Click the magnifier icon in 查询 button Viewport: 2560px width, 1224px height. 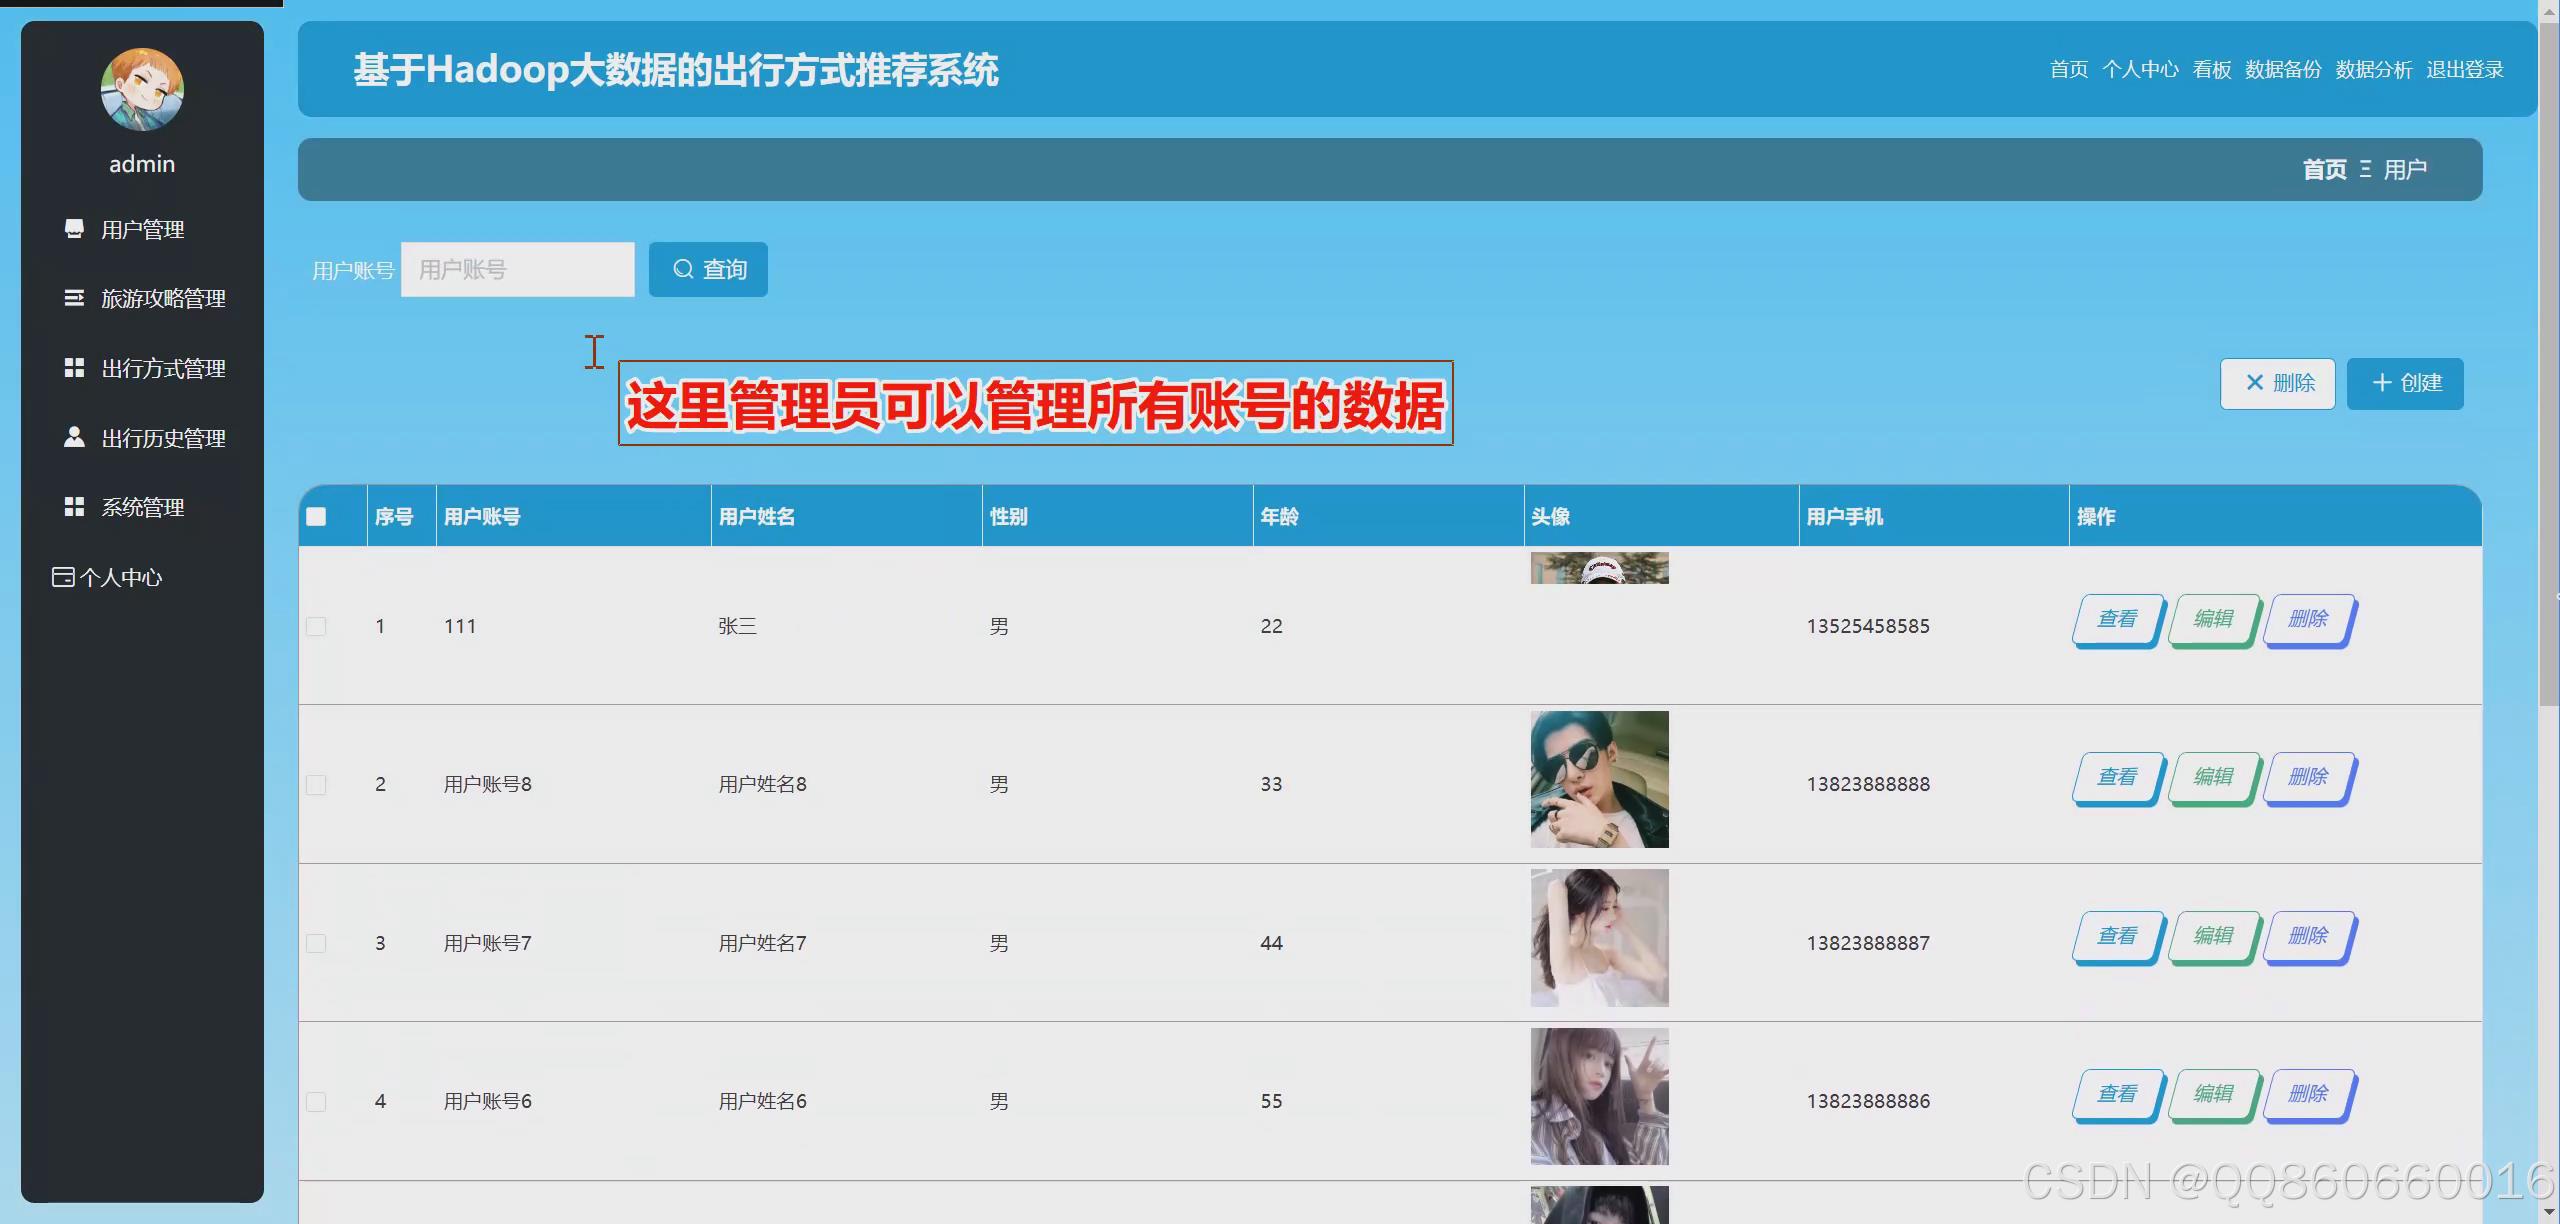pyautogui.click(x=683, y=269)
